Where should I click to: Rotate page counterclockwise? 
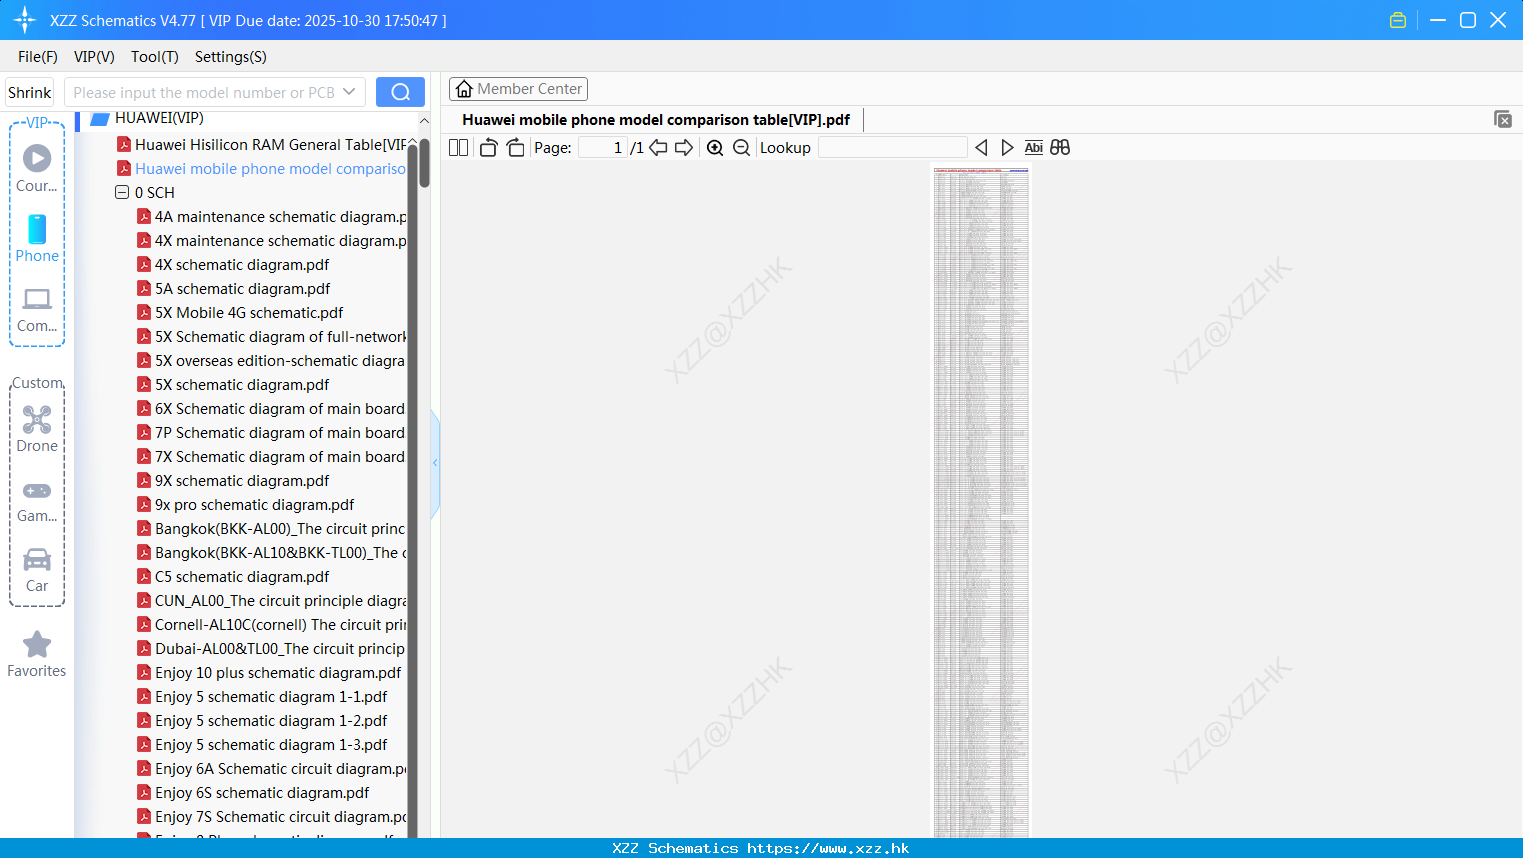click(488, 148)
